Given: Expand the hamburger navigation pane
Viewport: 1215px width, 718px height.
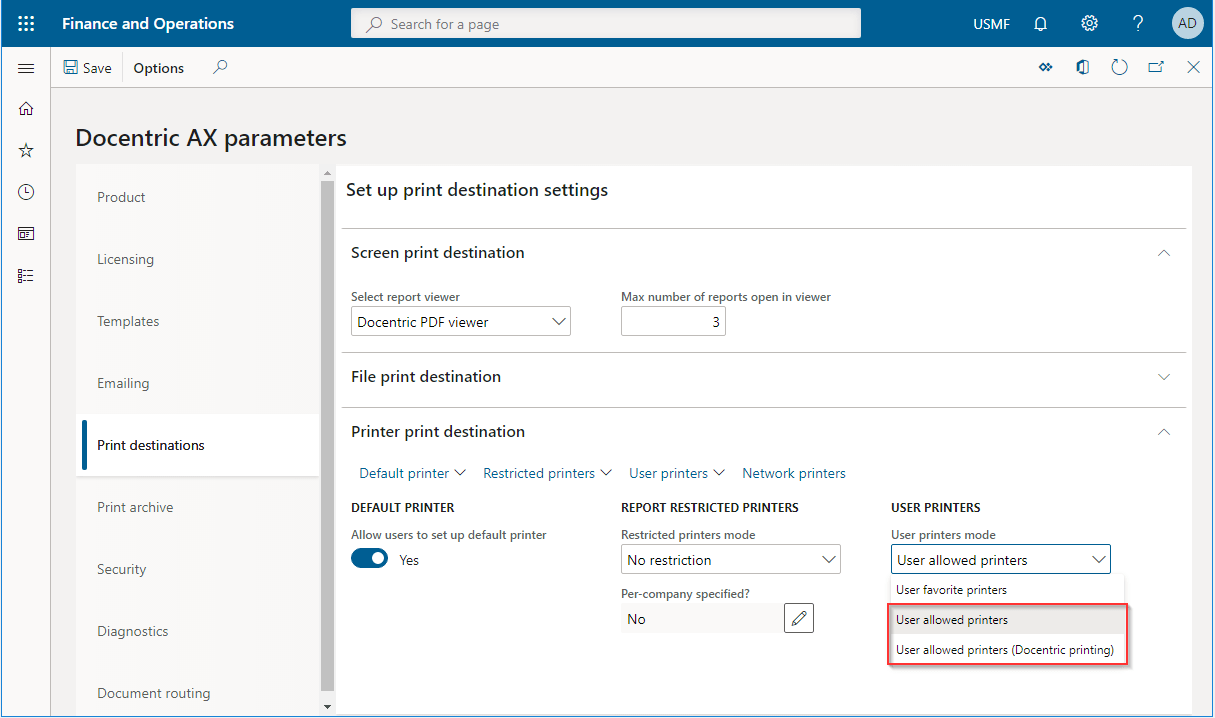Looking at the screenshot, I should click(26, 68).
